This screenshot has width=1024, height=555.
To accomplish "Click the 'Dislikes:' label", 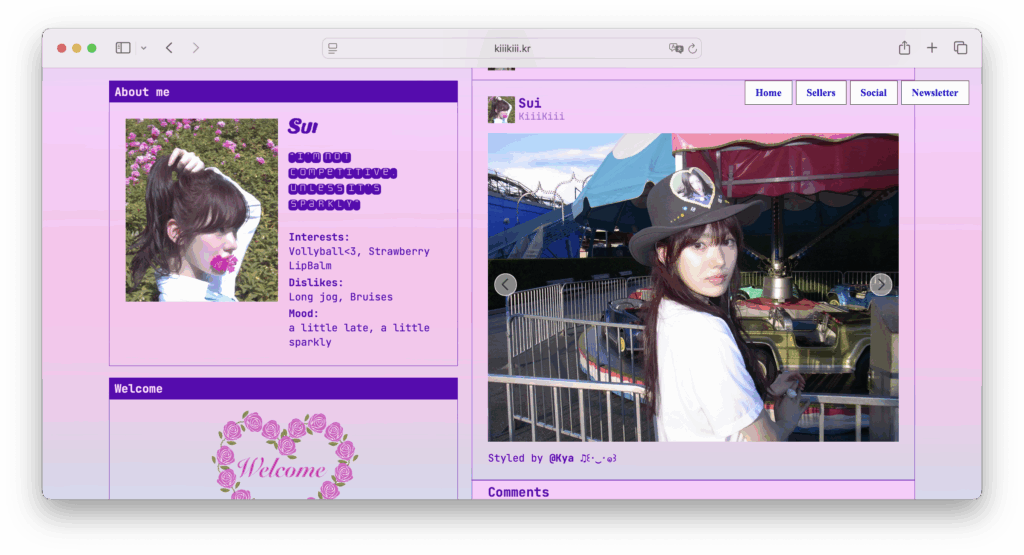I will point(316,283).
